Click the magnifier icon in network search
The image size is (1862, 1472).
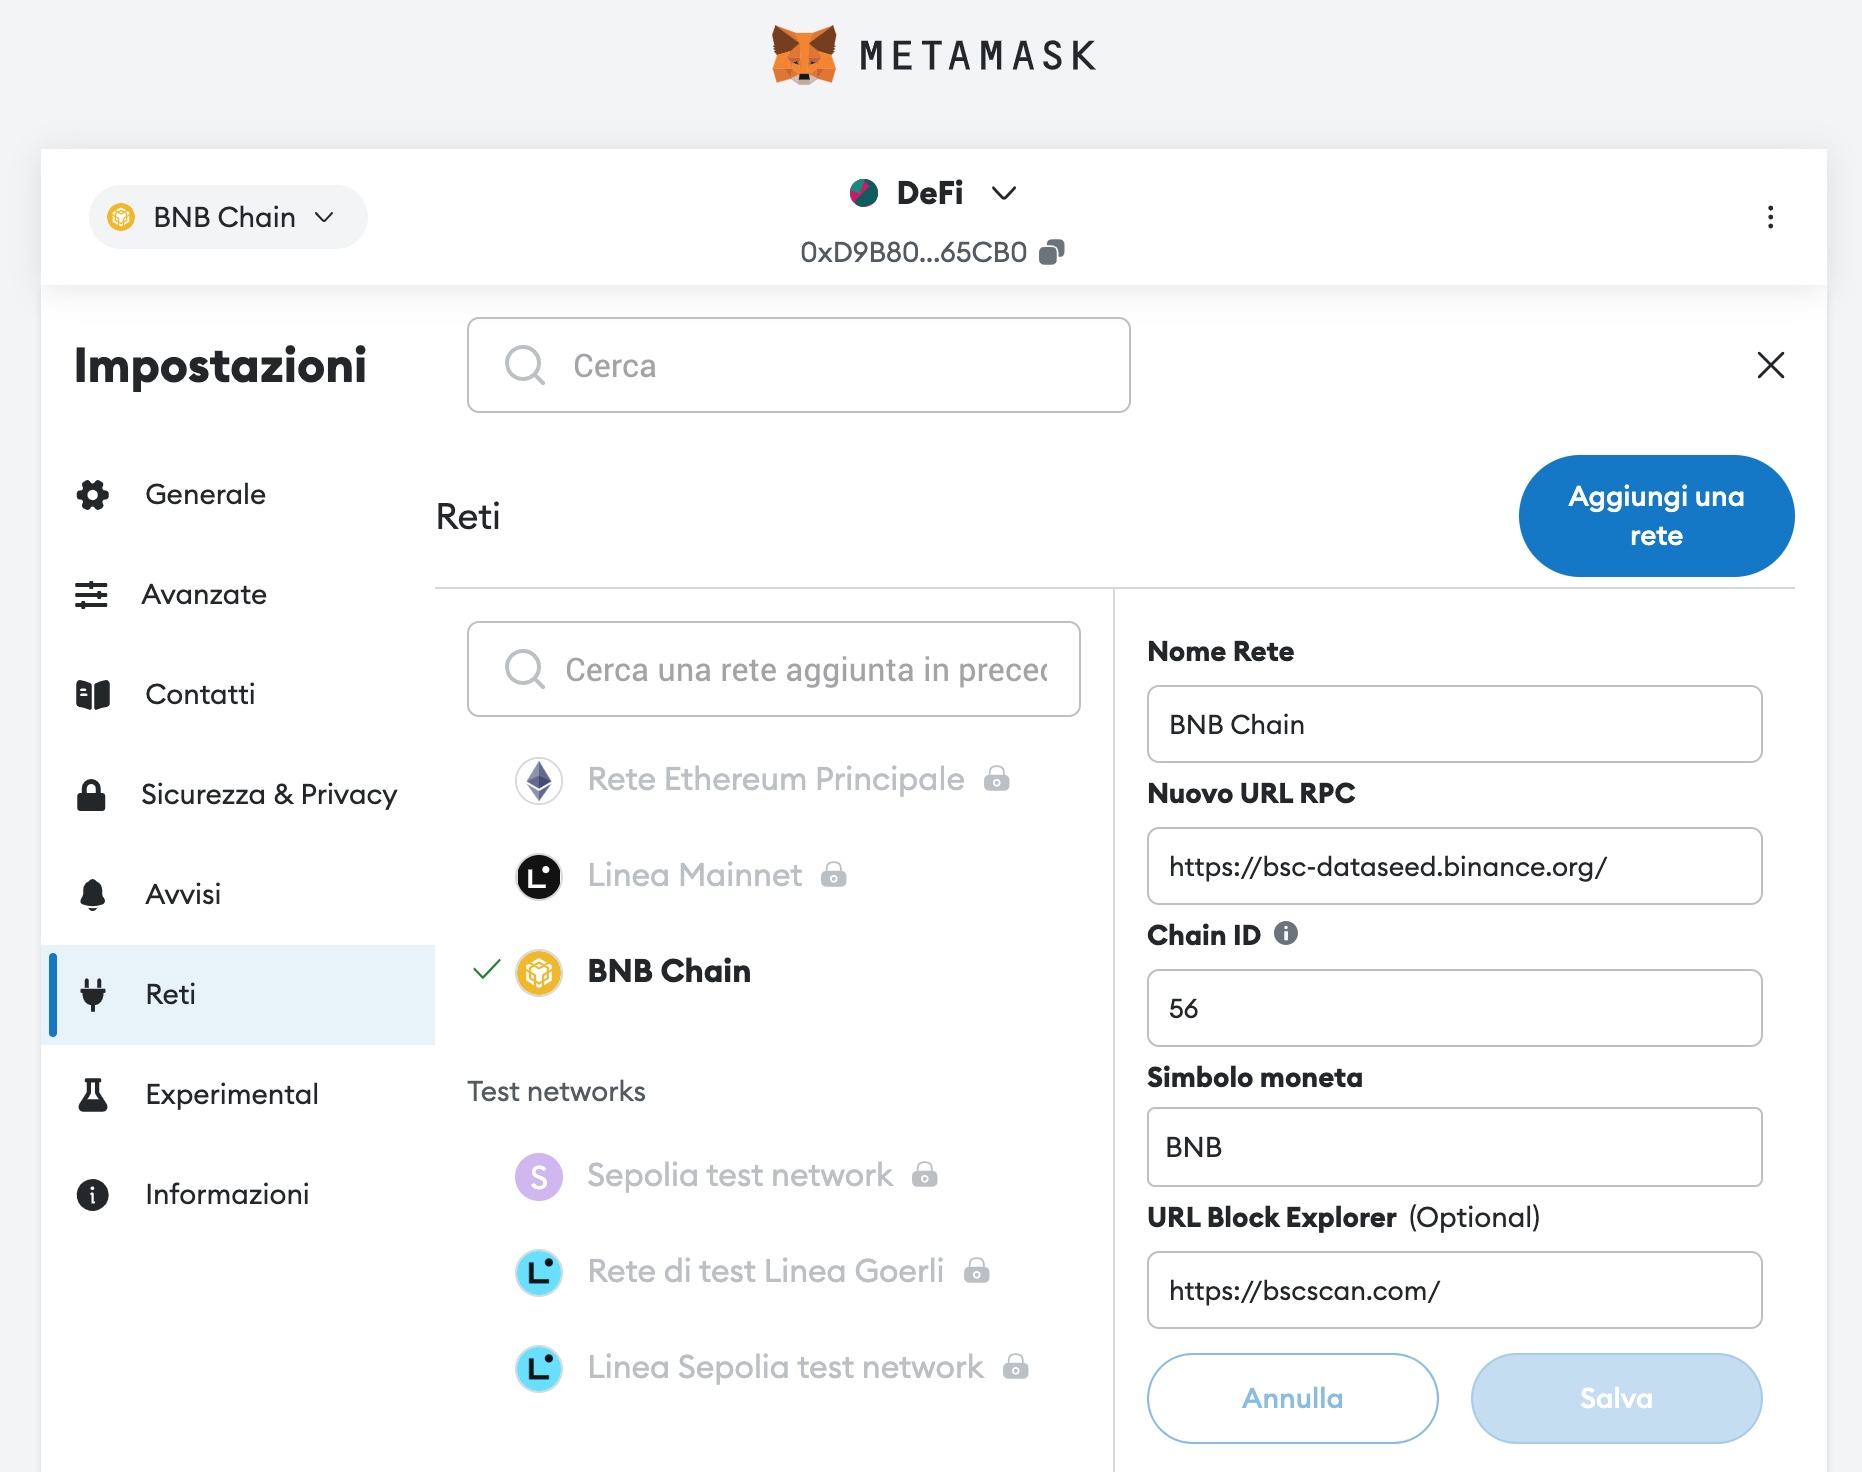[525, 669]
